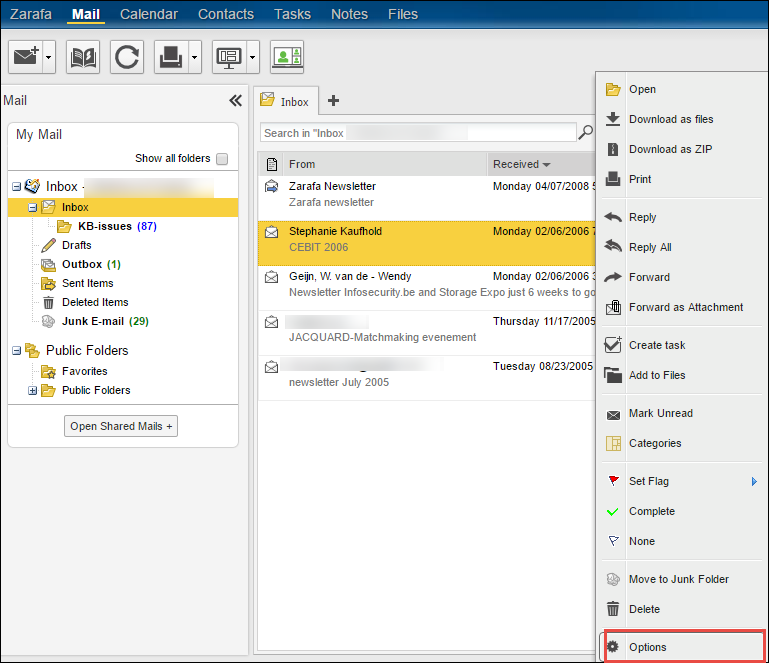Select the KB-issues folder
Screen dimensions: 769x663
click(105, 226)
